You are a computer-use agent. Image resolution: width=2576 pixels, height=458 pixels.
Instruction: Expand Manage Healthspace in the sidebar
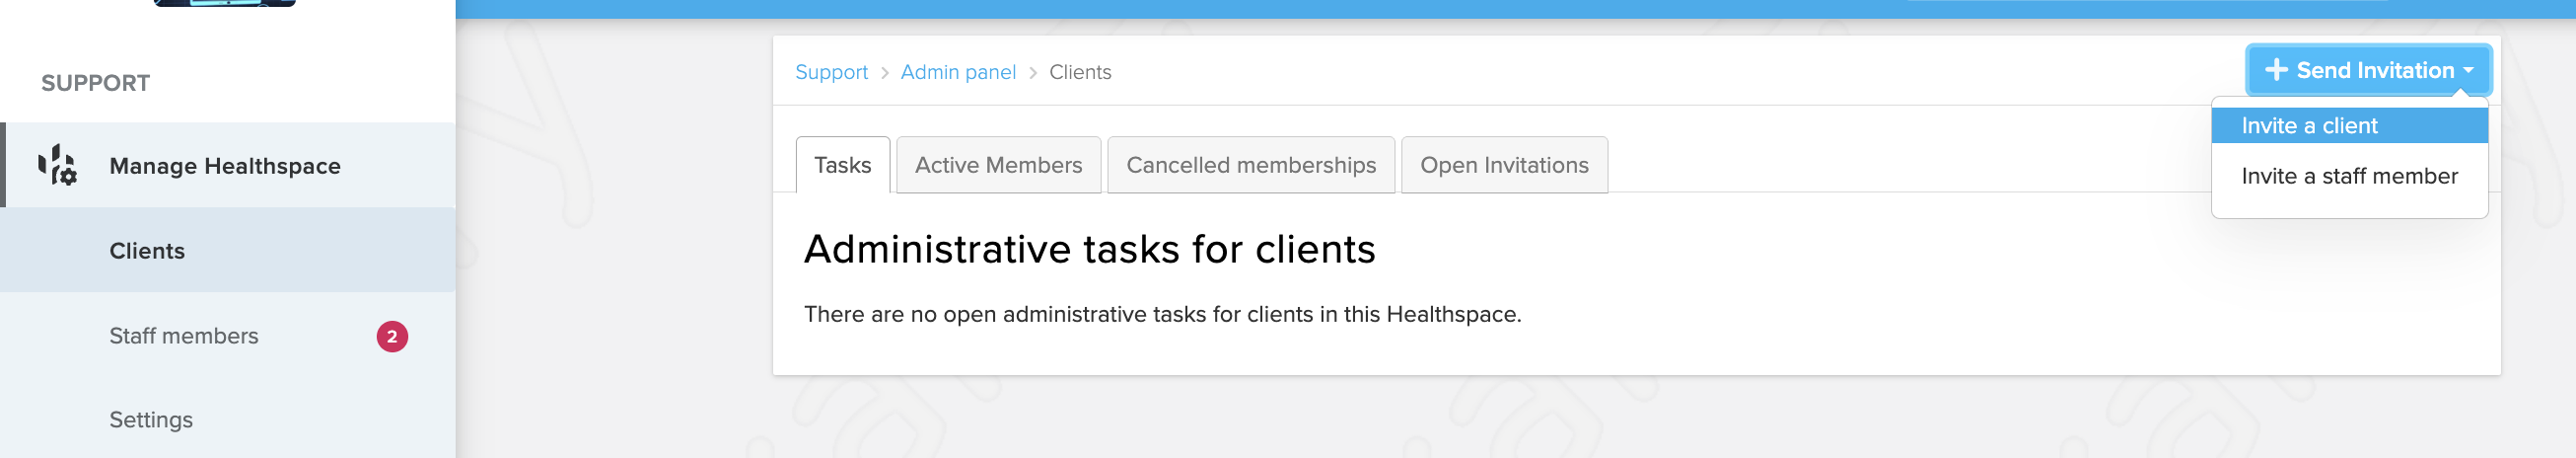coord(228,165)
